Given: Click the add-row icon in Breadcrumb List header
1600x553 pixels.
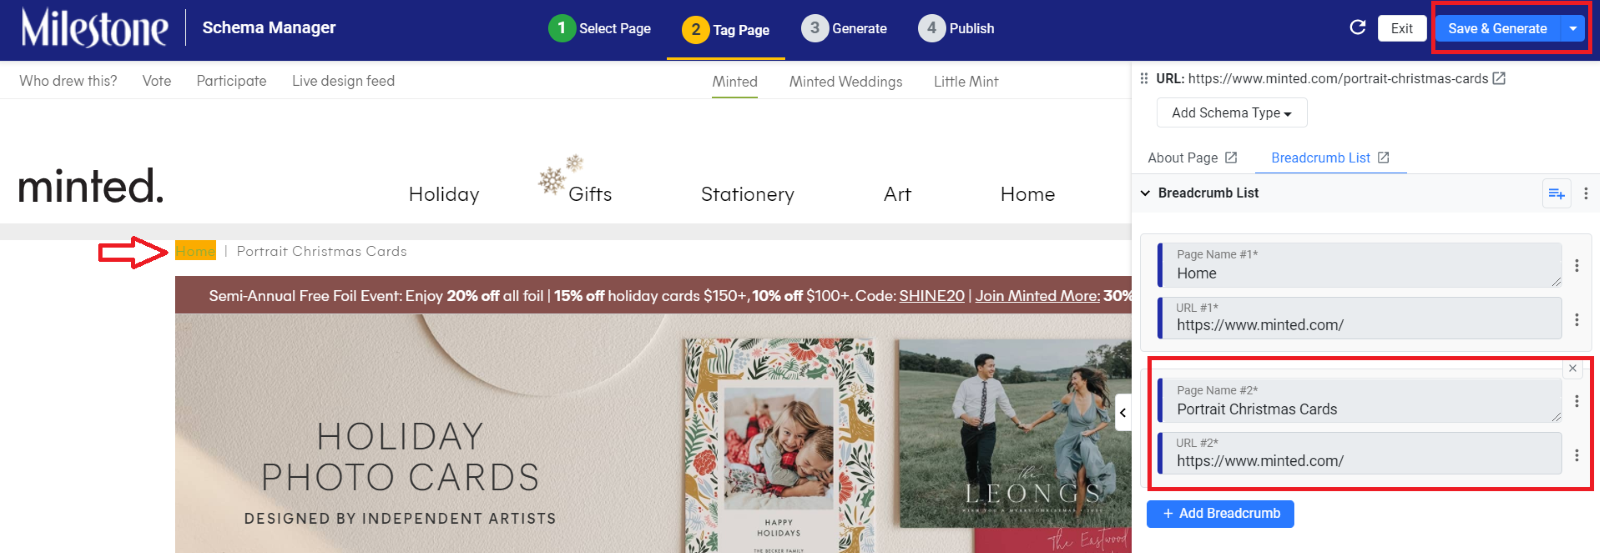Looking at the screenshot, I should click(1557, 193).
